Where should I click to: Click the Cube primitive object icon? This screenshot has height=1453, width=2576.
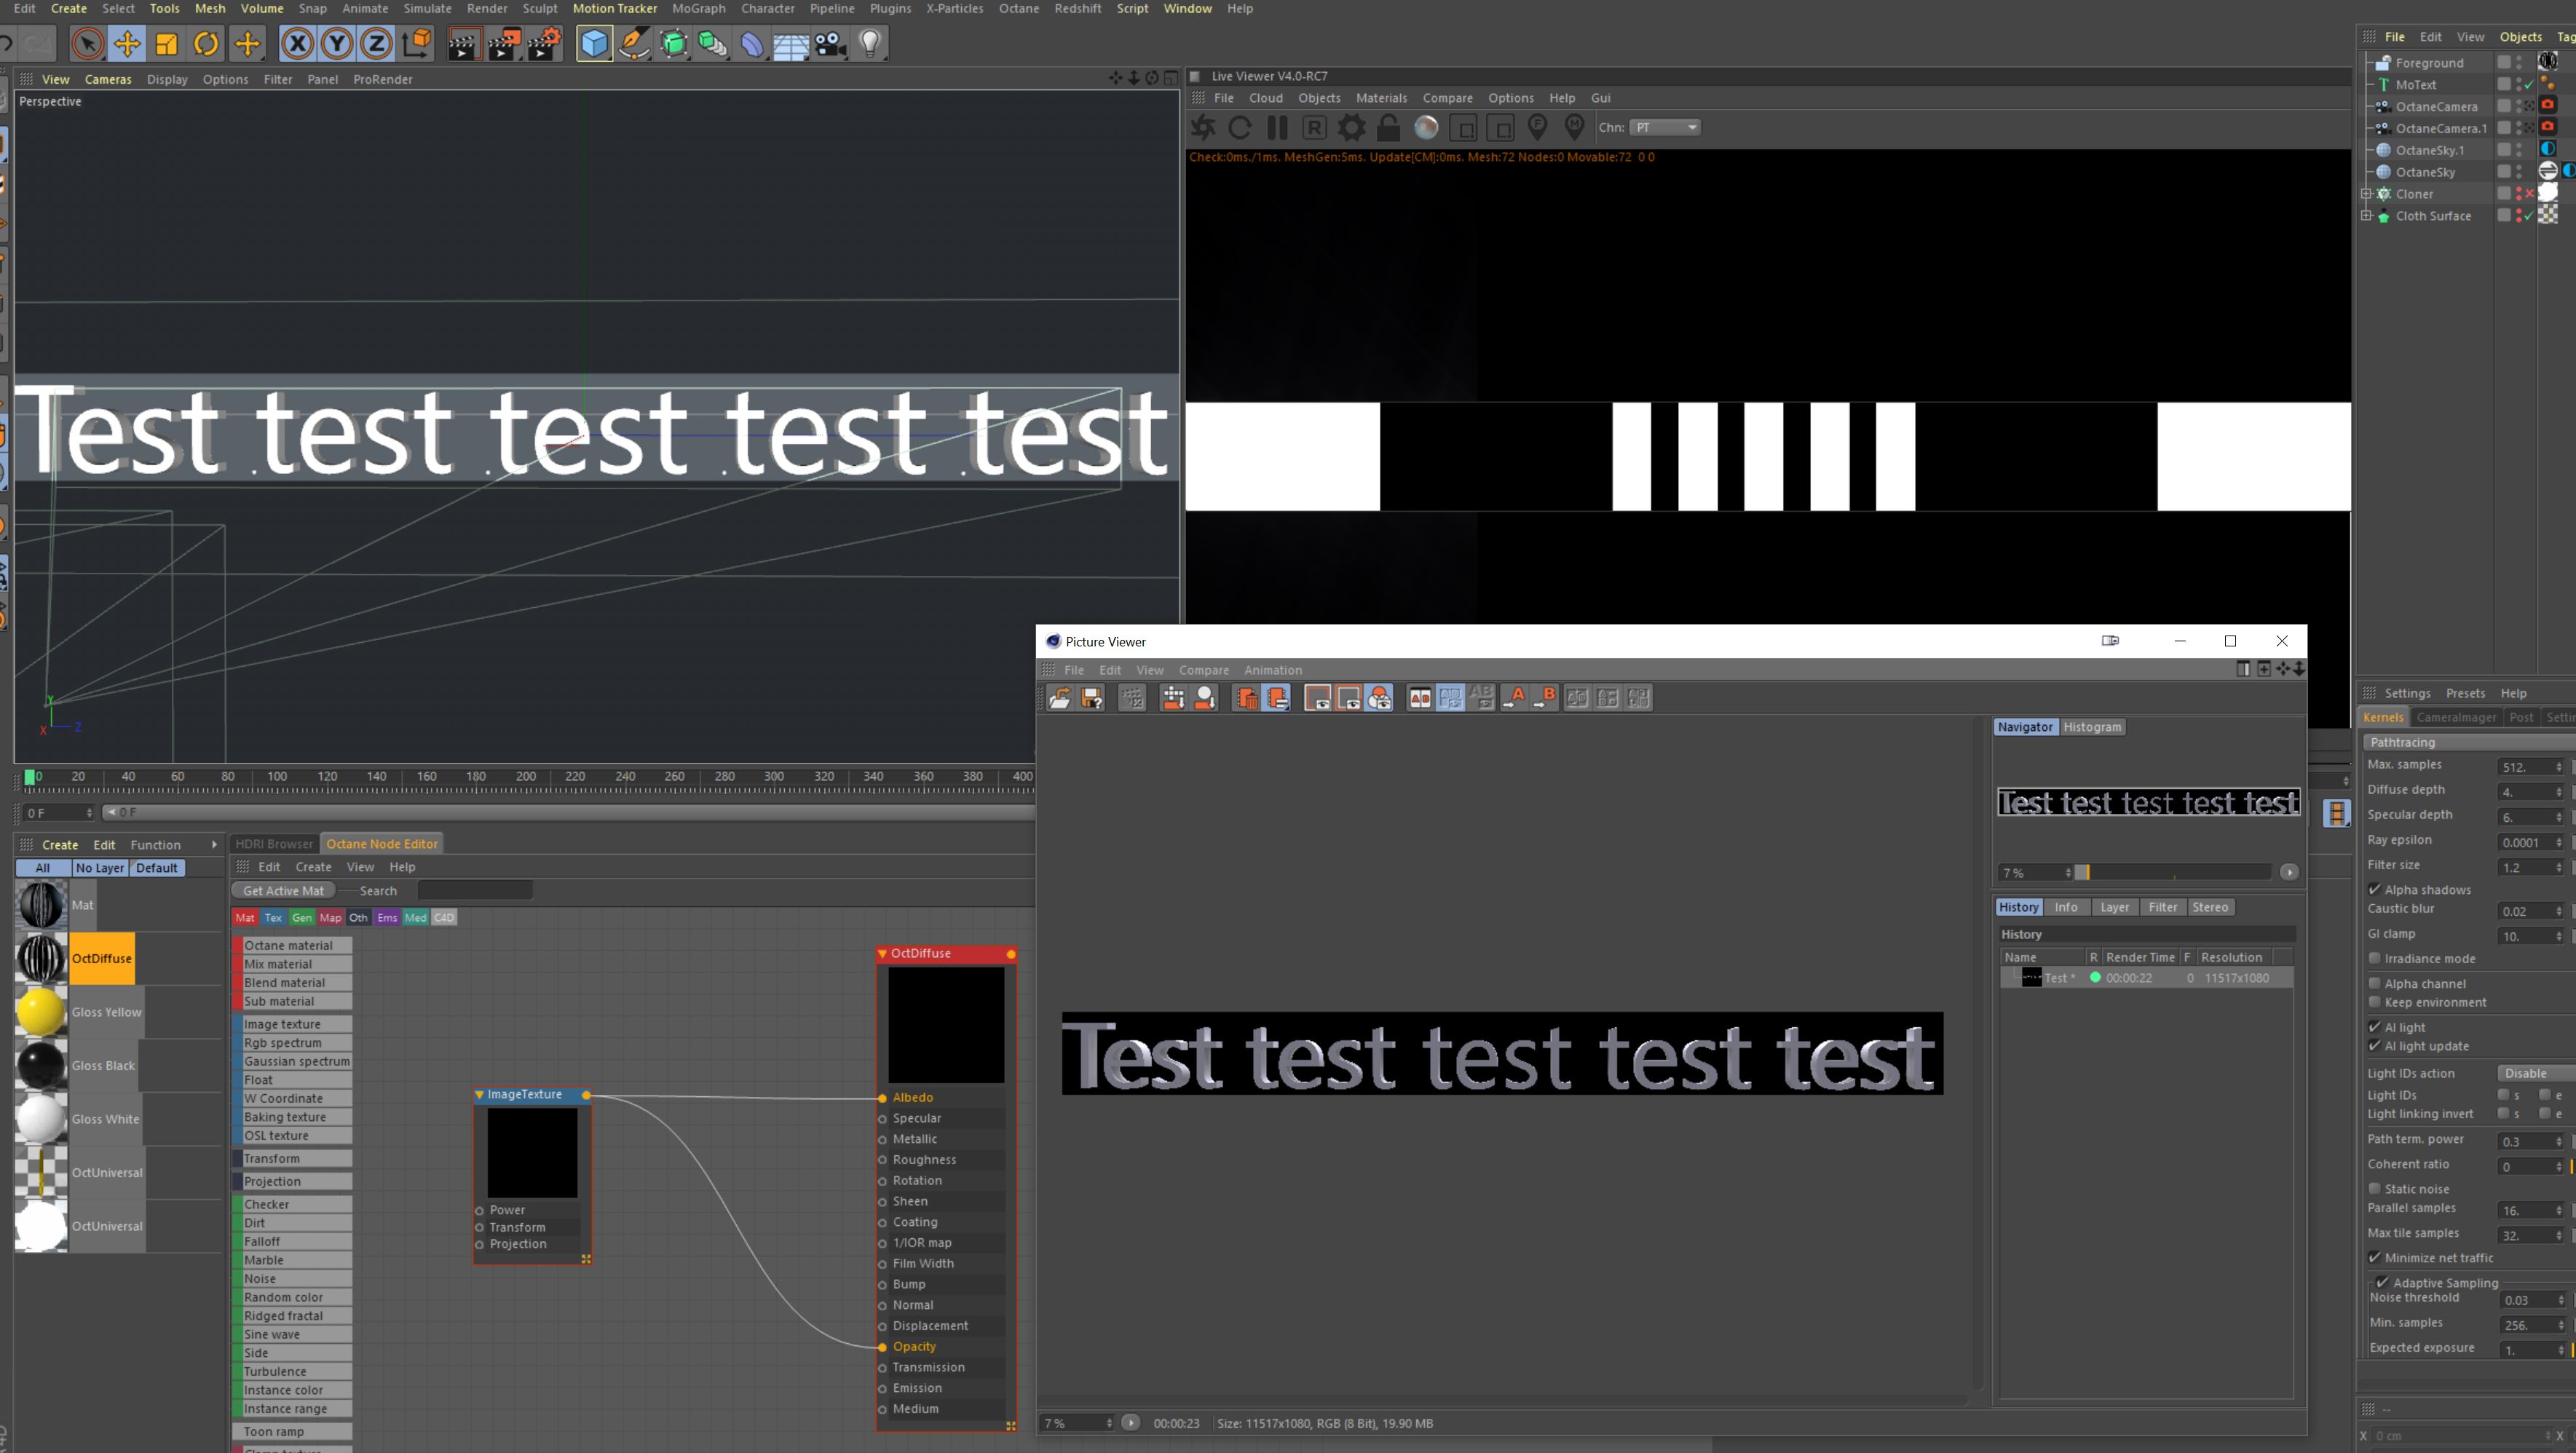tap(594, 44)
